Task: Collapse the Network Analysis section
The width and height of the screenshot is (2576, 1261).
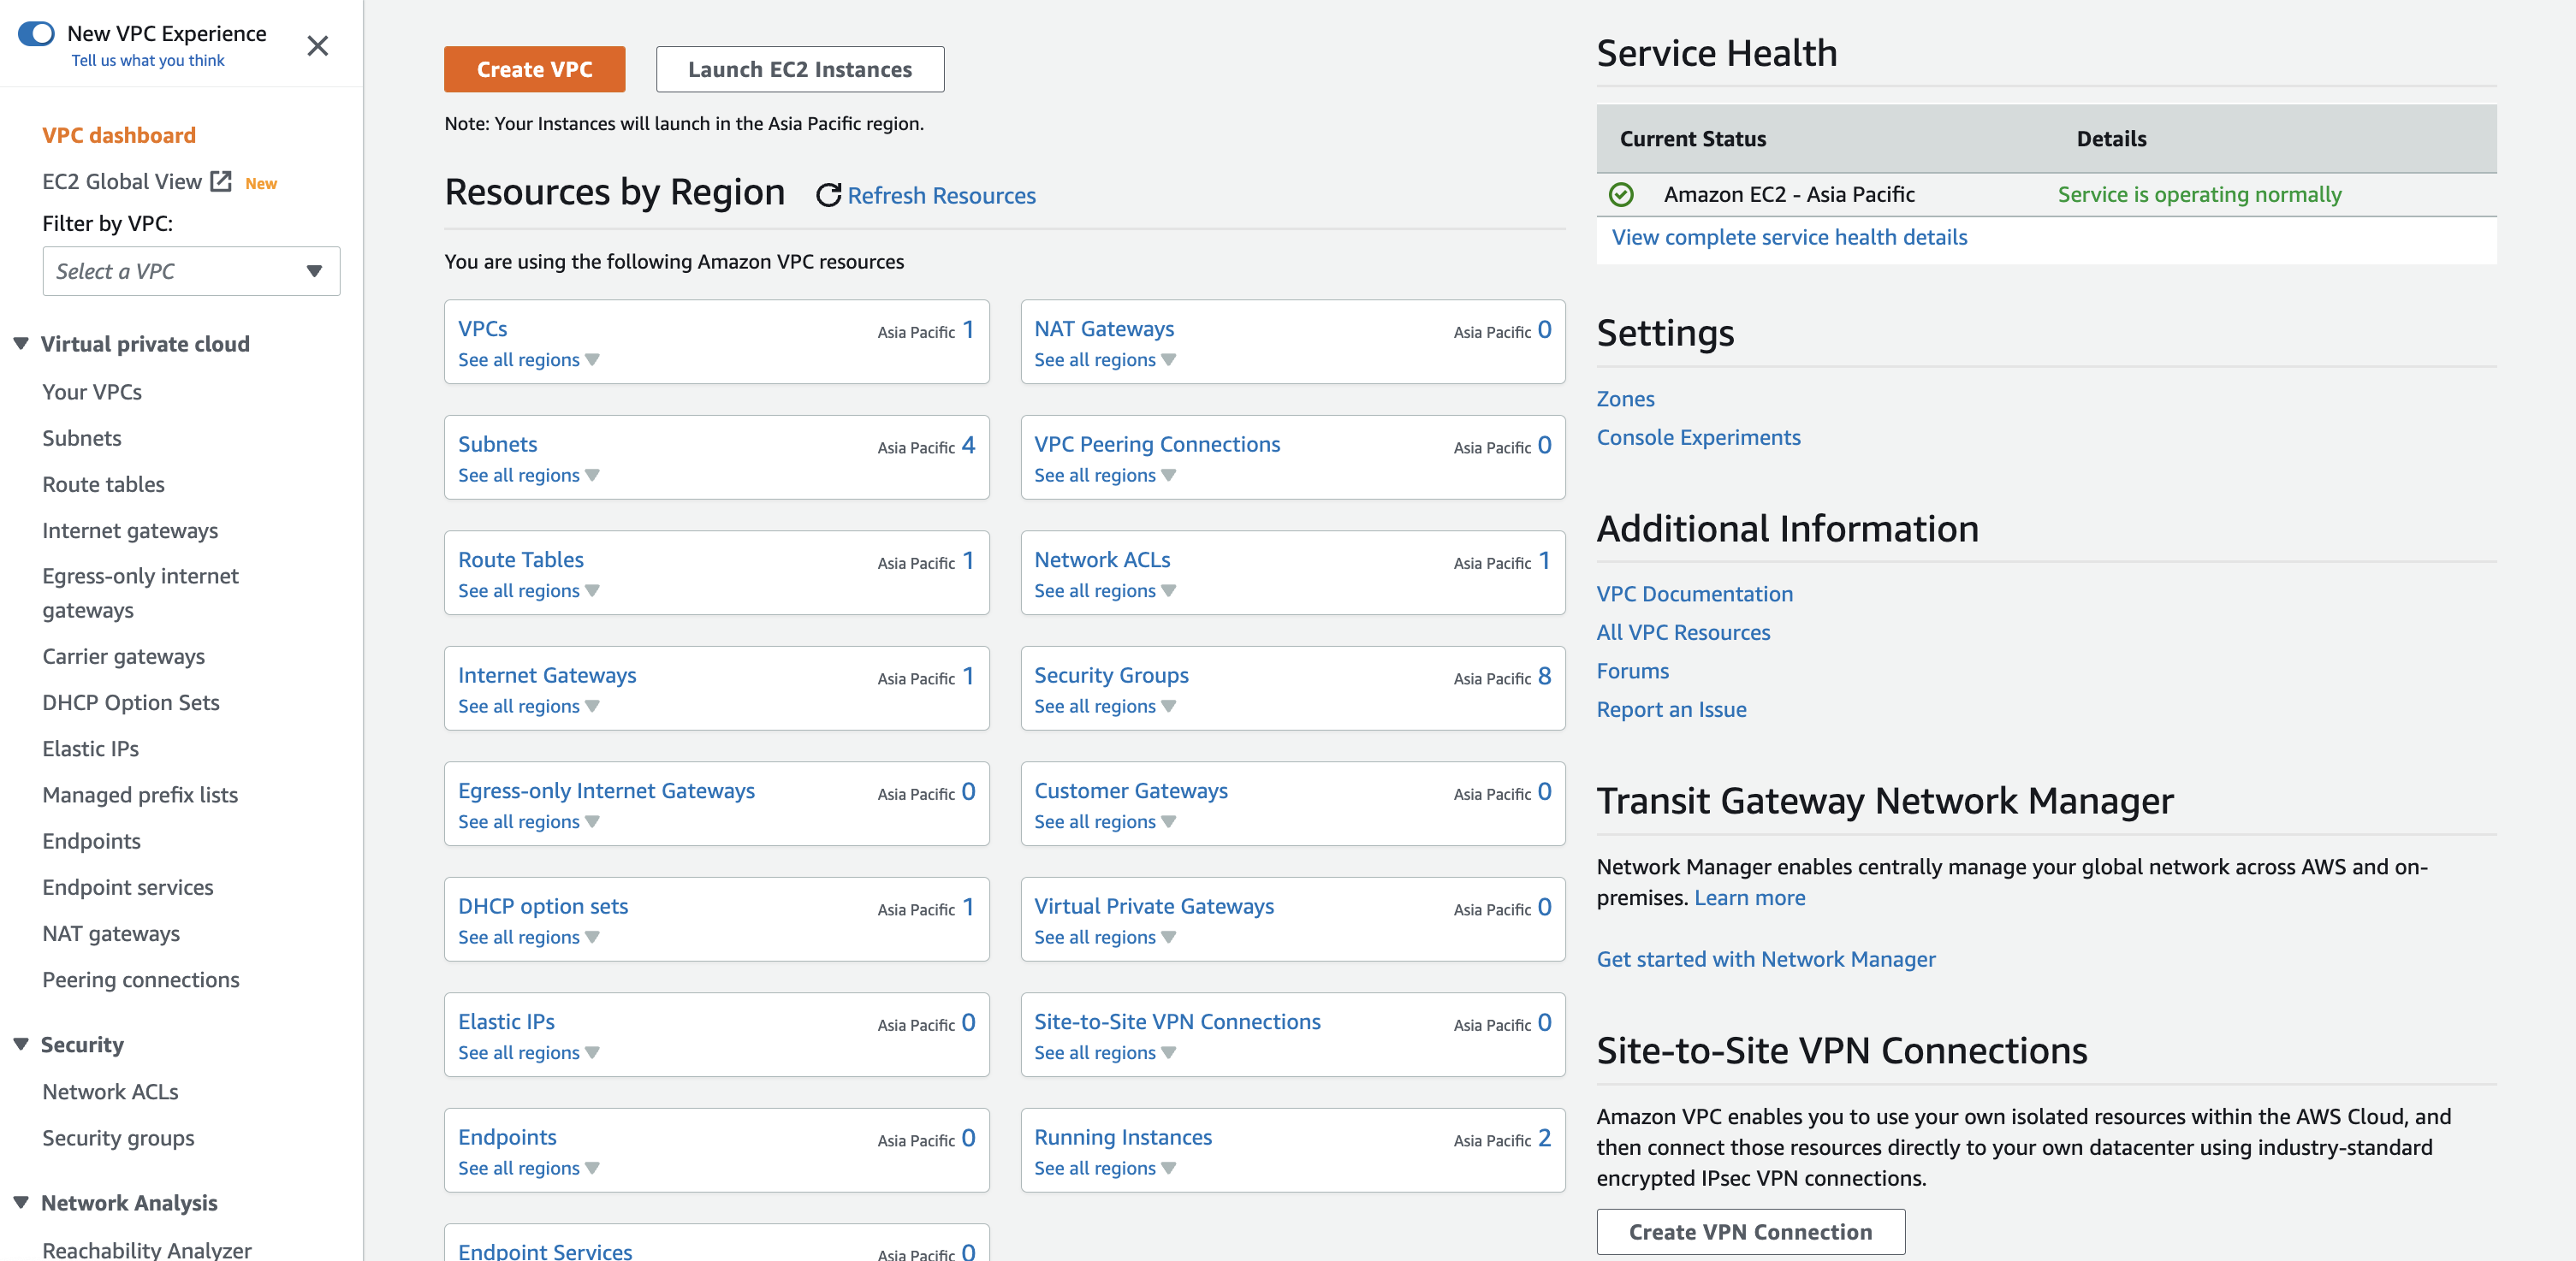Action: point(21,1202)
